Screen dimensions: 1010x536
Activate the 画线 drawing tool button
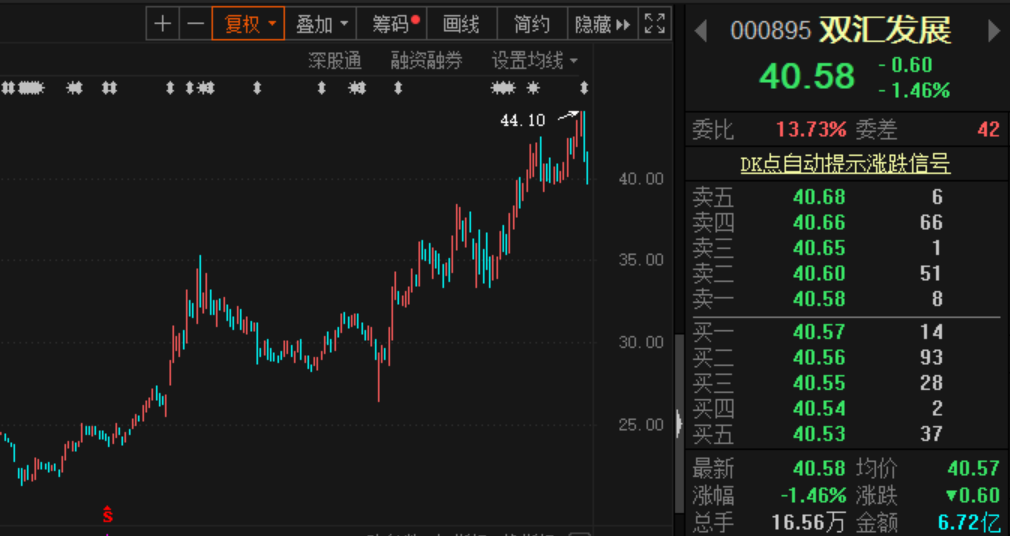[x=461, y=24]
